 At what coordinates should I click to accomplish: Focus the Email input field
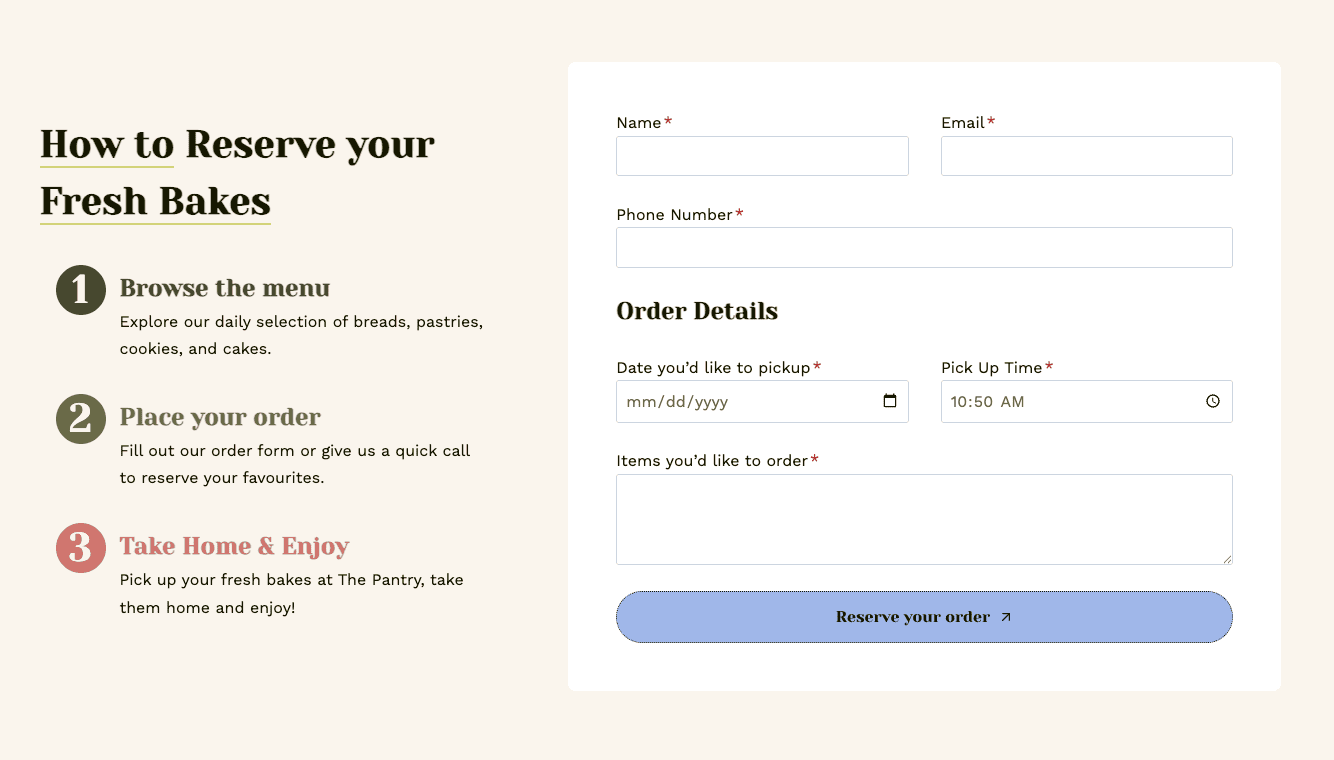[x=1086, y=156]
